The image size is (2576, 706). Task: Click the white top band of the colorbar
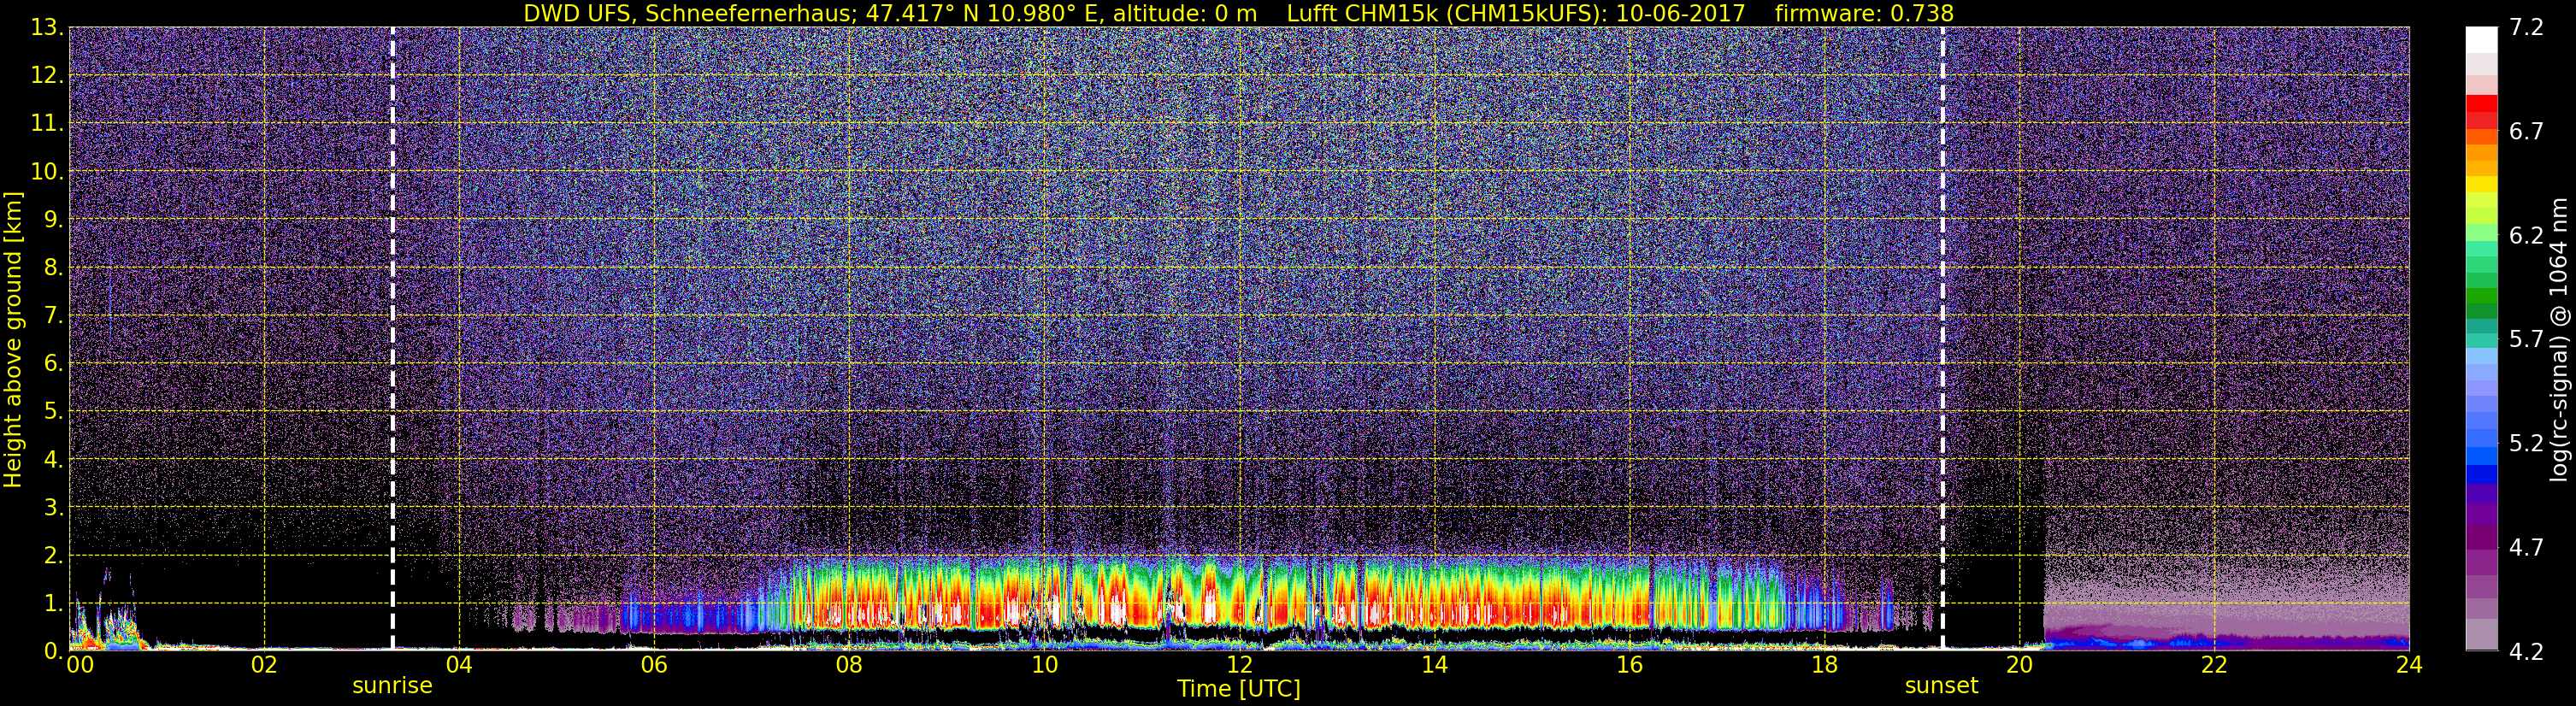coord(2481,40)
